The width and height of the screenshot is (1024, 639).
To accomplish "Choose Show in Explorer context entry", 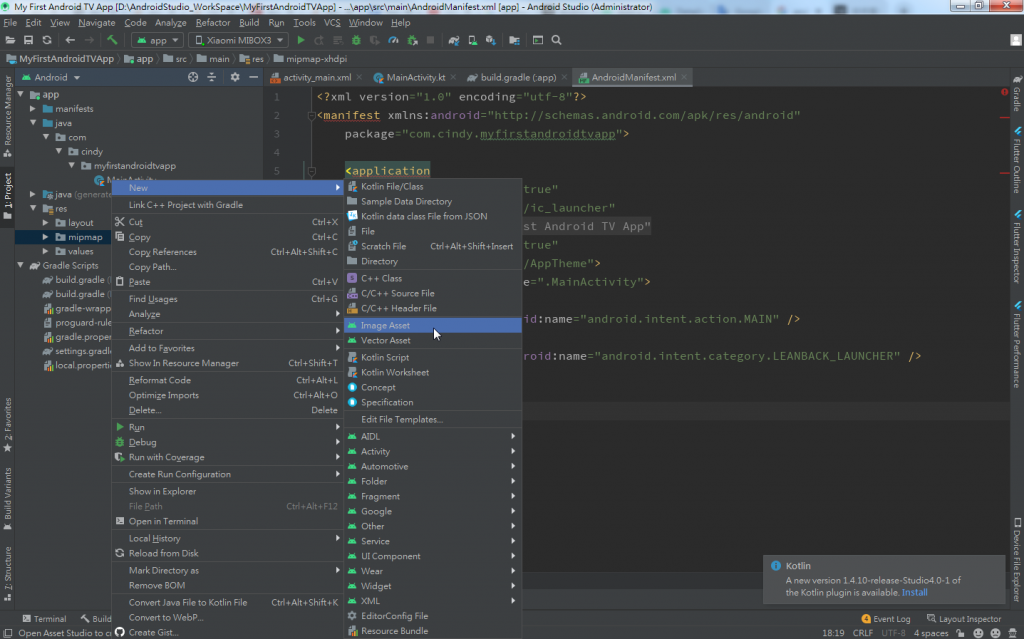I will coord(228,491).
